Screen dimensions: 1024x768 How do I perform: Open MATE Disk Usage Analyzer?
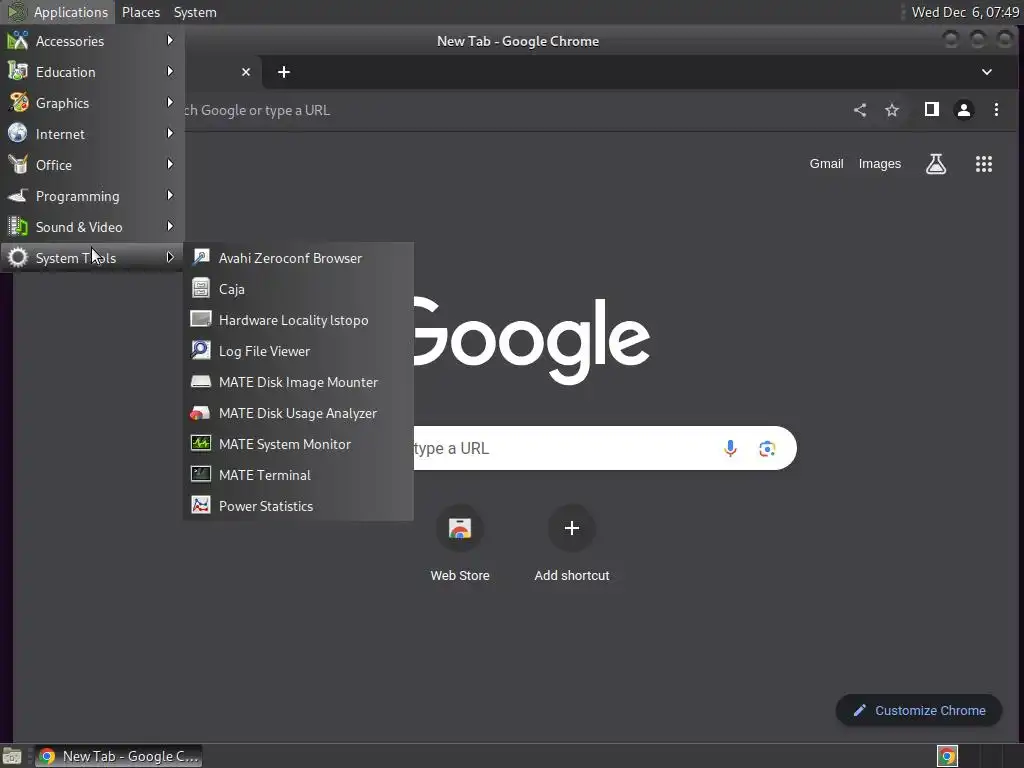[x=298, y=413]
